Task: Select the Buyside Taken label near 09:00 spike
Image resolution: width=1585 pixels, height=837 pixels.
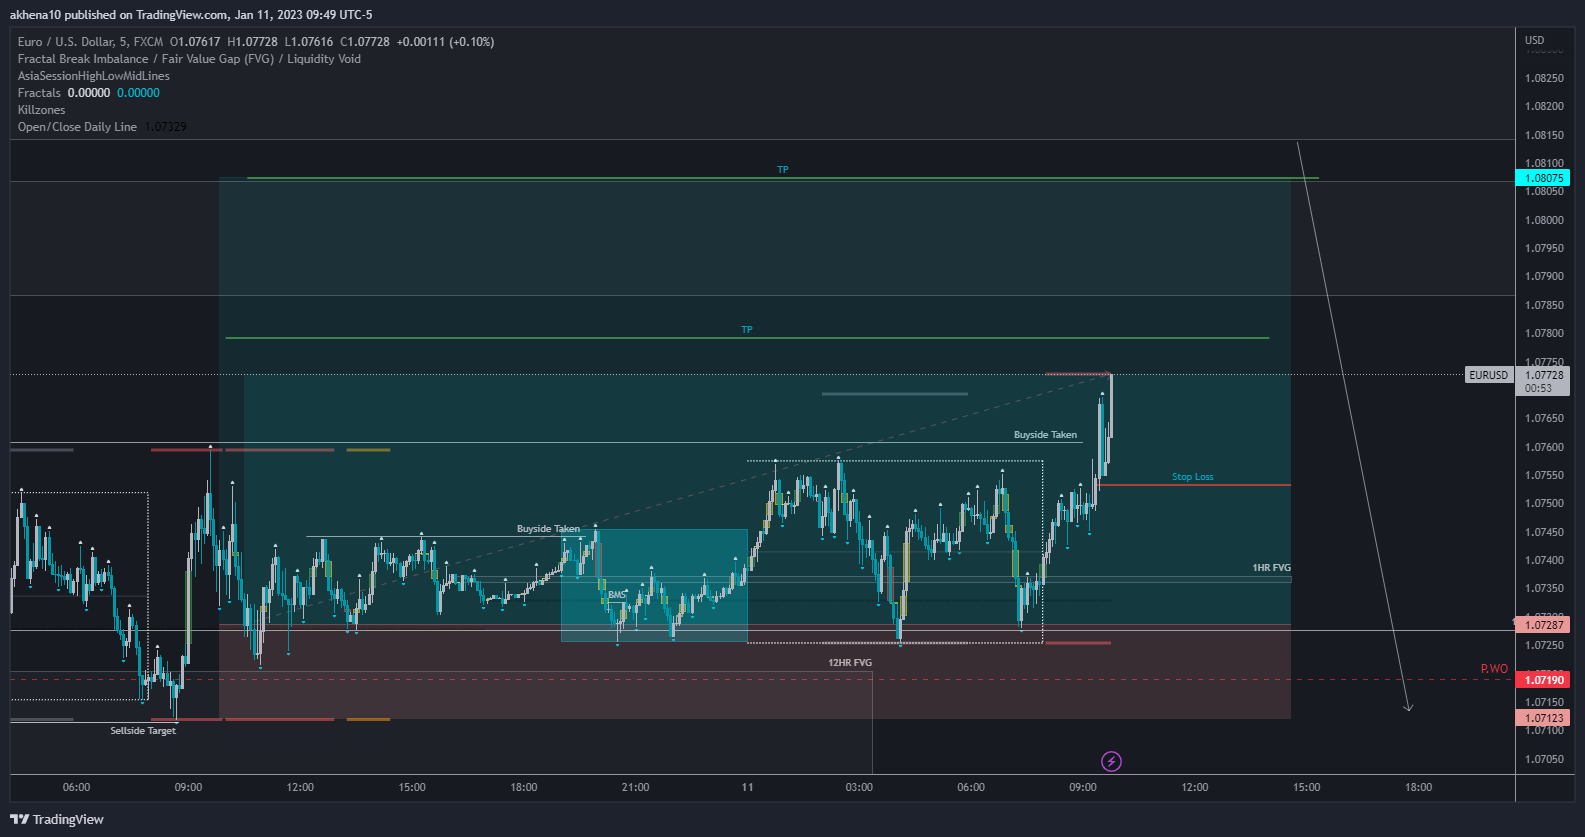Action: (1045, 435)
